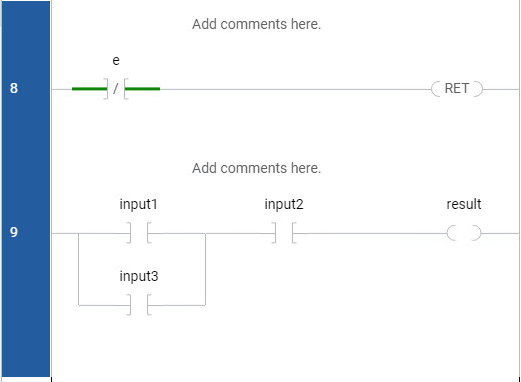Click the result variable label
This screenshot has height=382, width=521.
(x=464, y=204)
